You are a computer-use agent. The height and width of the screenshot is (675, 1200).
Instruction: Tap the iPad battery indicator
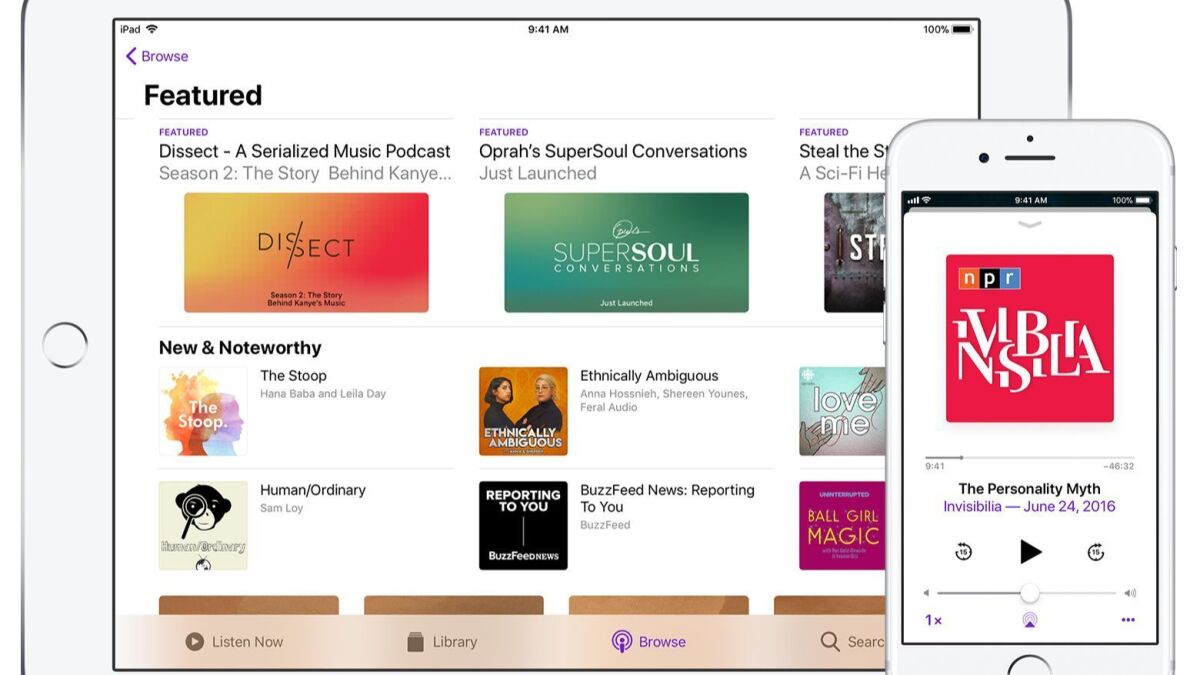coord(962,30)
